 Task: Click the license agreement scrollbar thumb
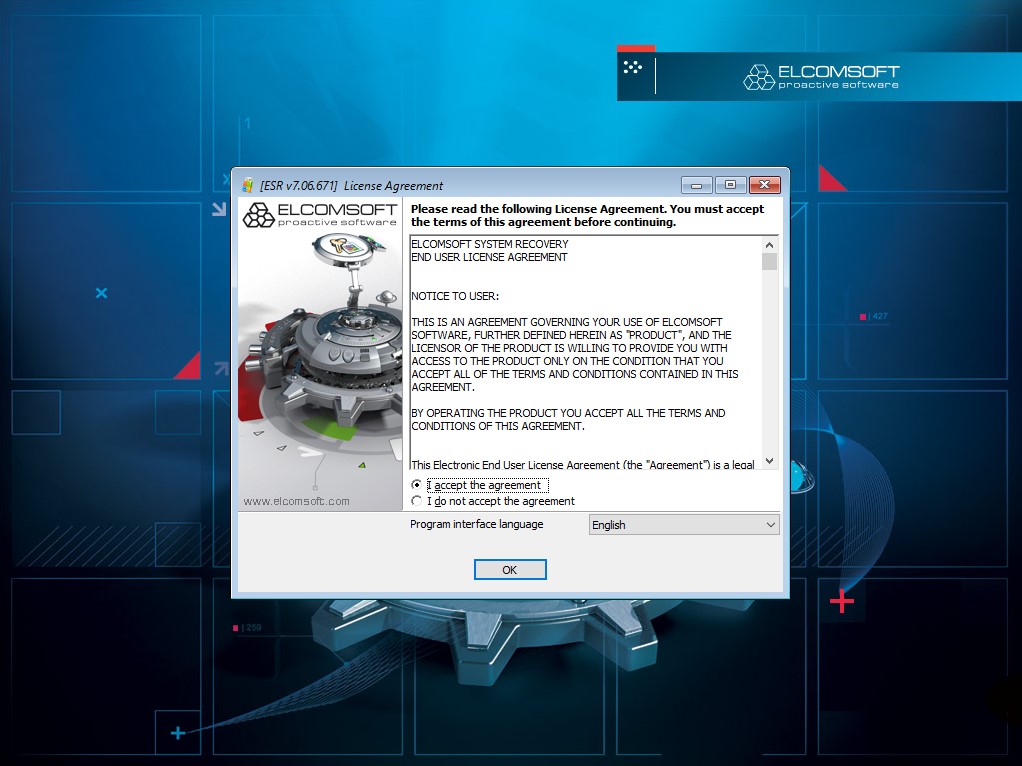point(769,262)
